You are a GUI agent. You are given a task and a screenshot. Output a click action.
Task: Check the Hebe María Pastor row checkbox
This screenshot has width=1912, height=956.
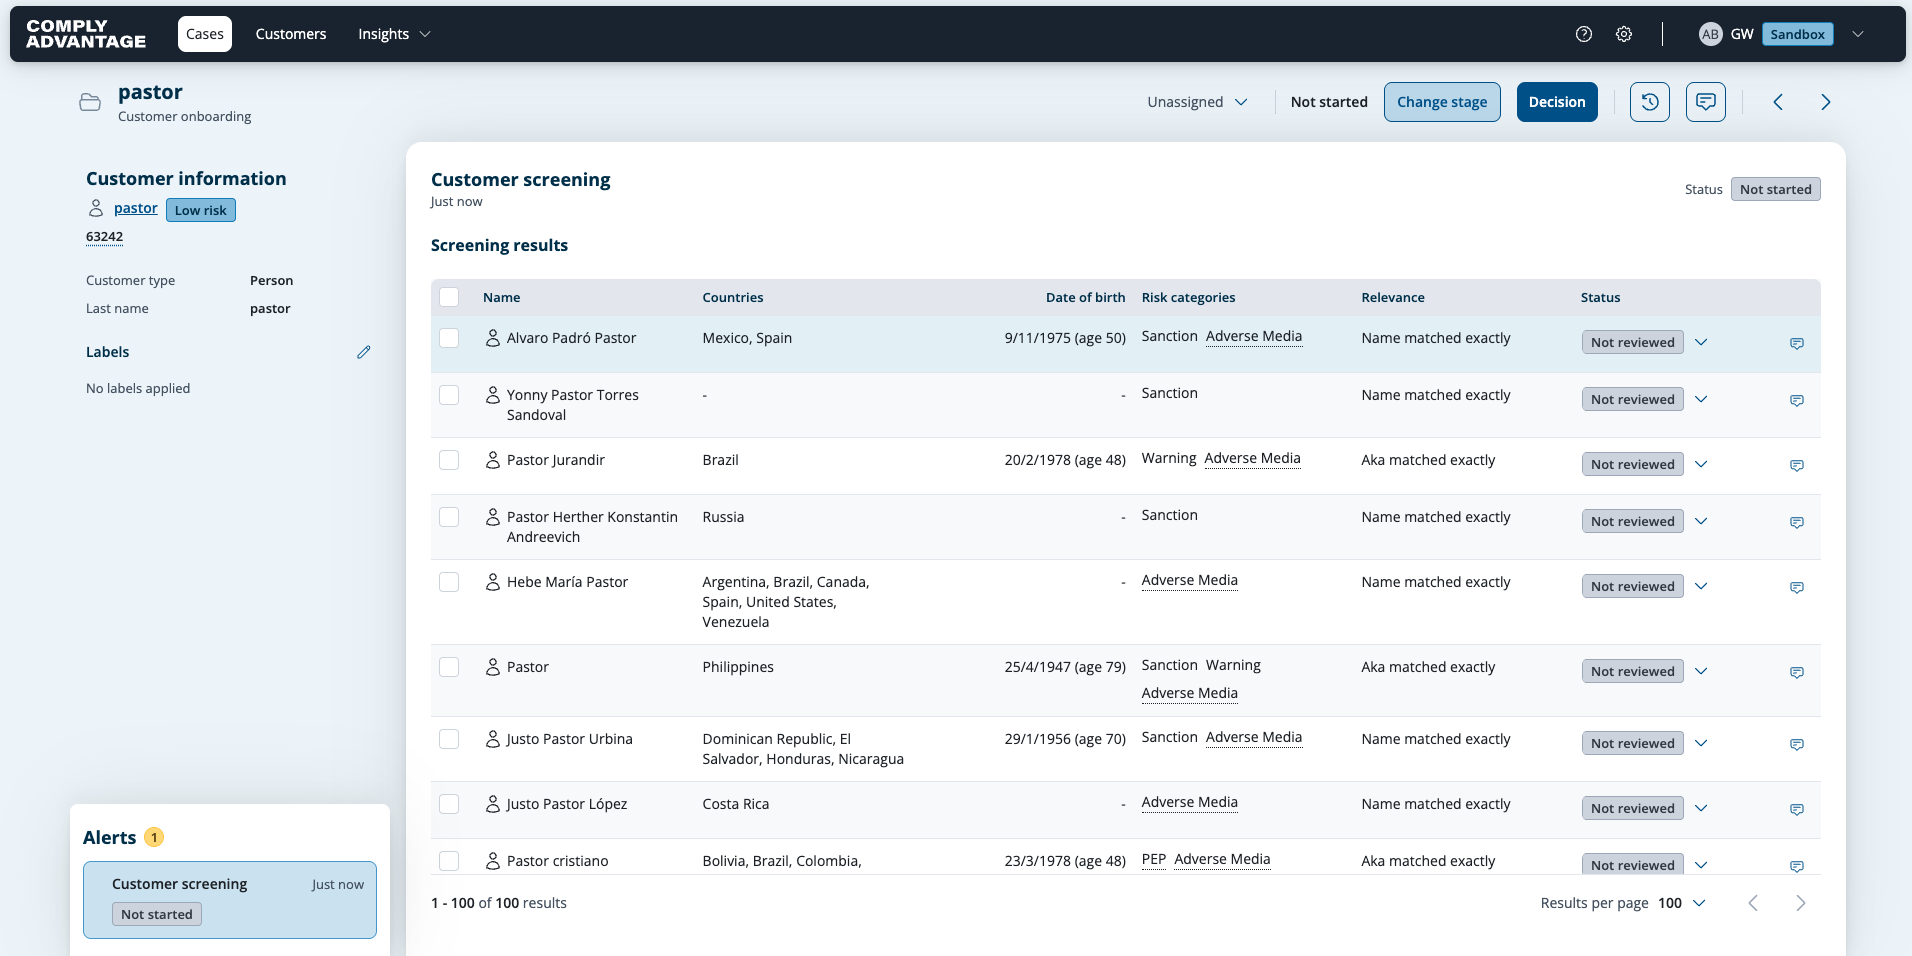point(449,582)
